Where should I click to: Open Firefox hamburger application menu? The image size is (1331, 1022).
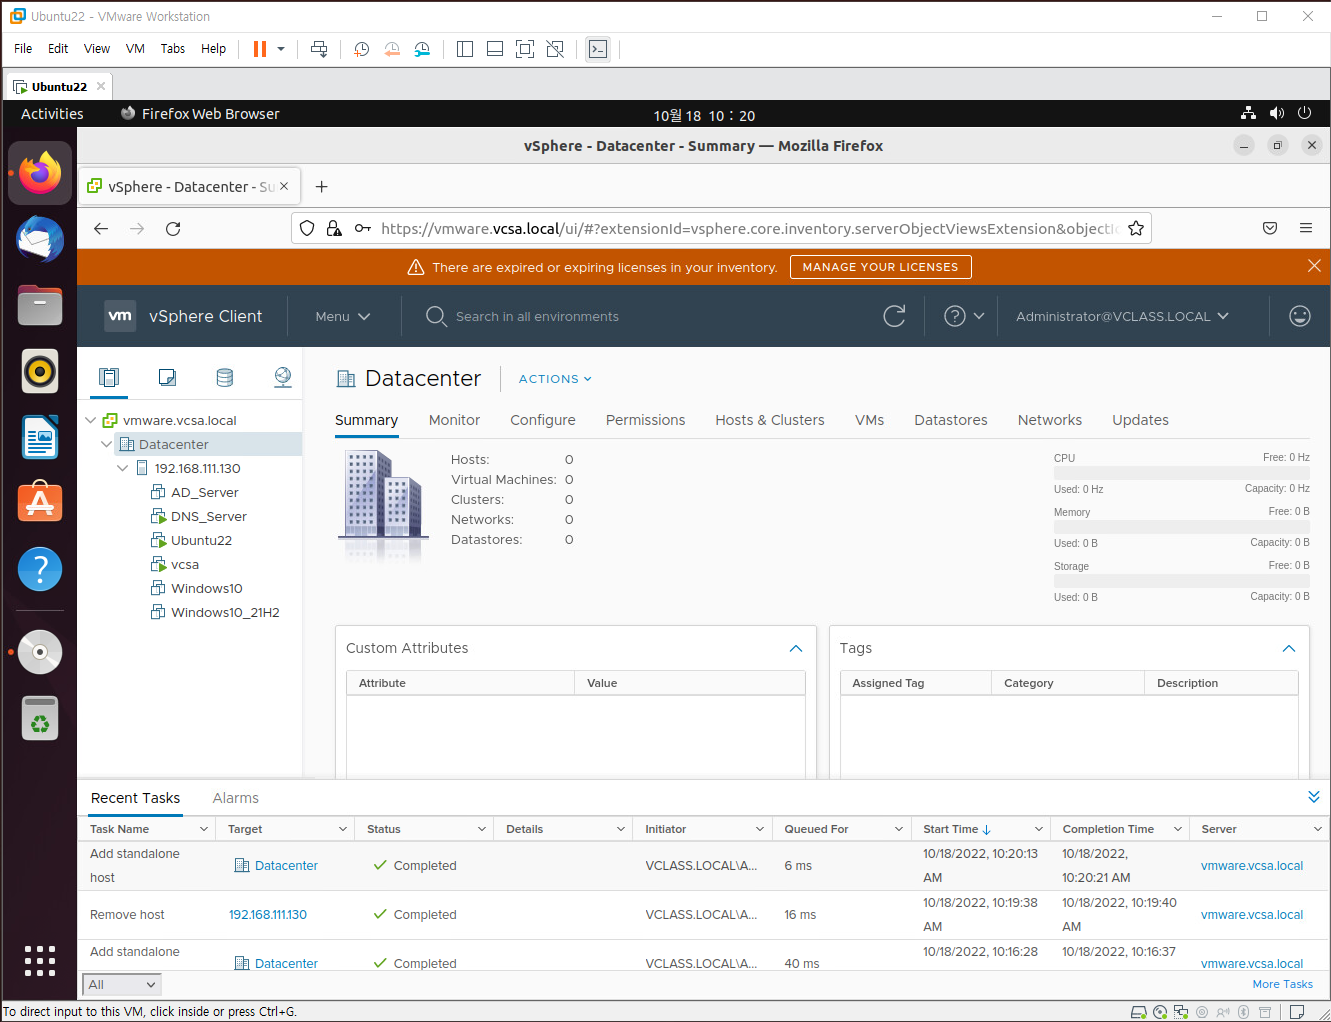pyautogui.click(x=1306, y=228)
